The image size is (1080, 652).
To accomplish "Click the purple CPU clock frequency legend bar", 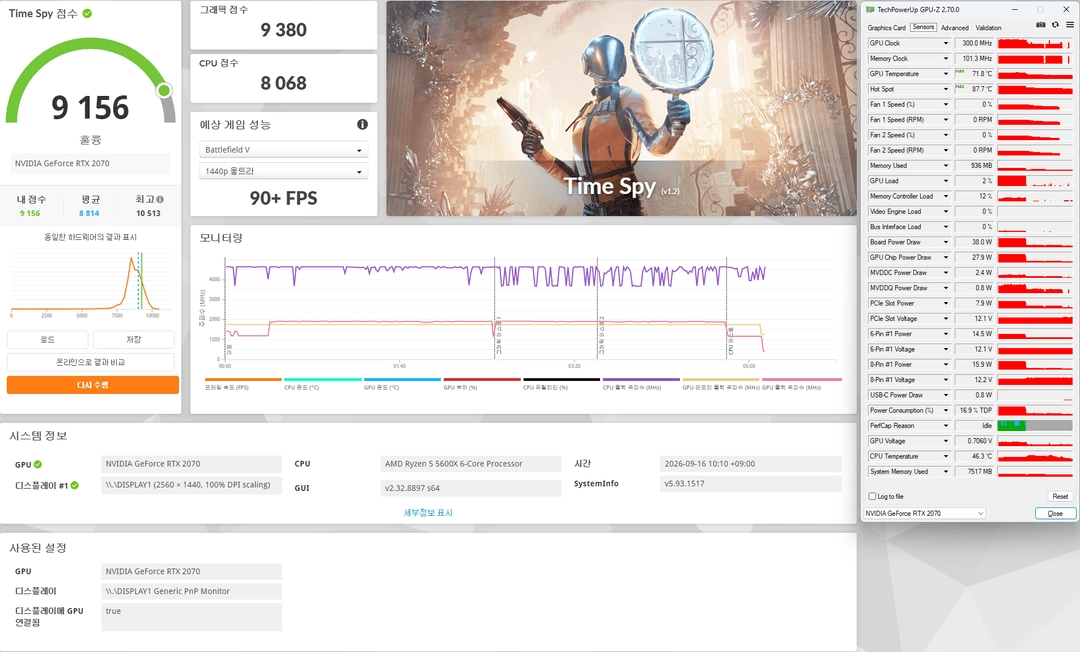I will [x=641, y=379].
